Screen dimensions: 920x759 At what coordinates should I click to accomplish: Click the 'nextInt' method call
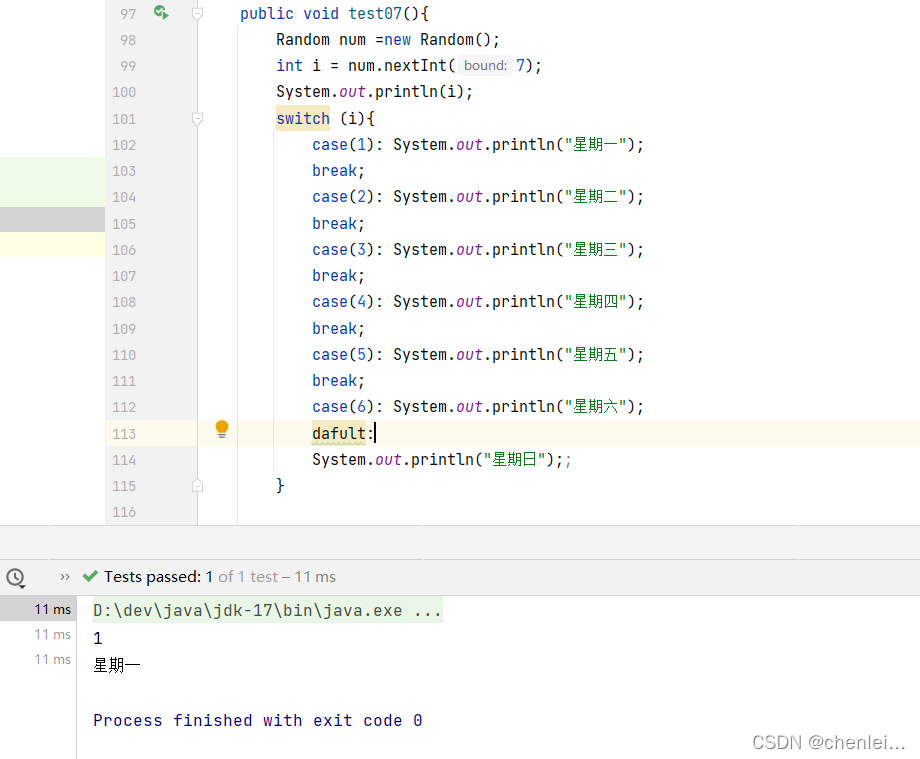415,65
